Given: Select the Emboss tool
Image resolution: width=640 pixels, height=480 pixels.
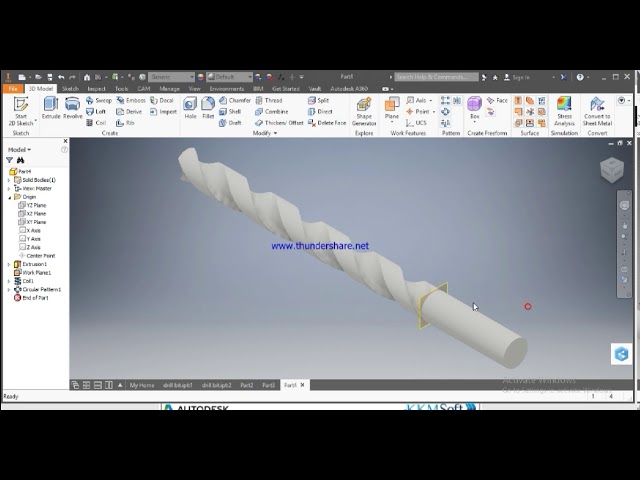Looking at the screenshot, I should 131,100.
